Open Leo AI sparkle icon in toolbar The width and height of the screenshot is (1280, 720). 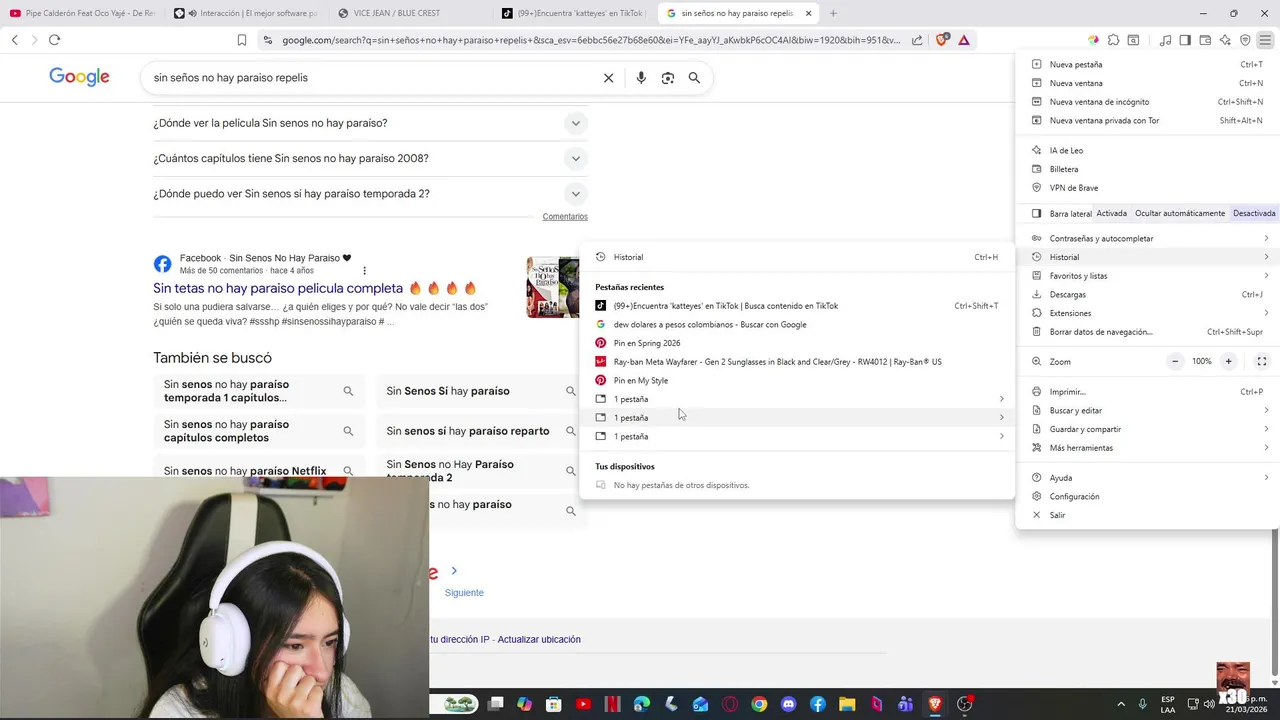click(x=1225, y=40)
